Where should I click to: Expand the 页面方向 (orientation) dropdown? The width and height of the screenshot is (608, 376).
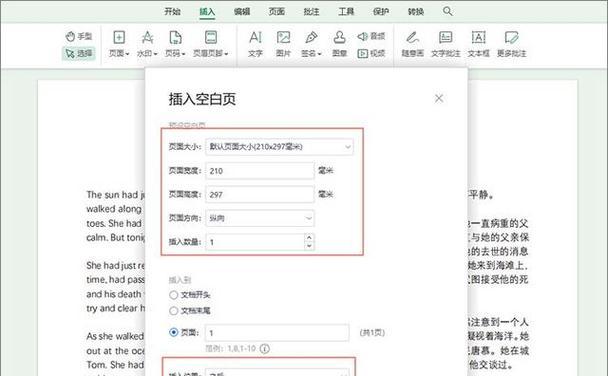(259, 218)
